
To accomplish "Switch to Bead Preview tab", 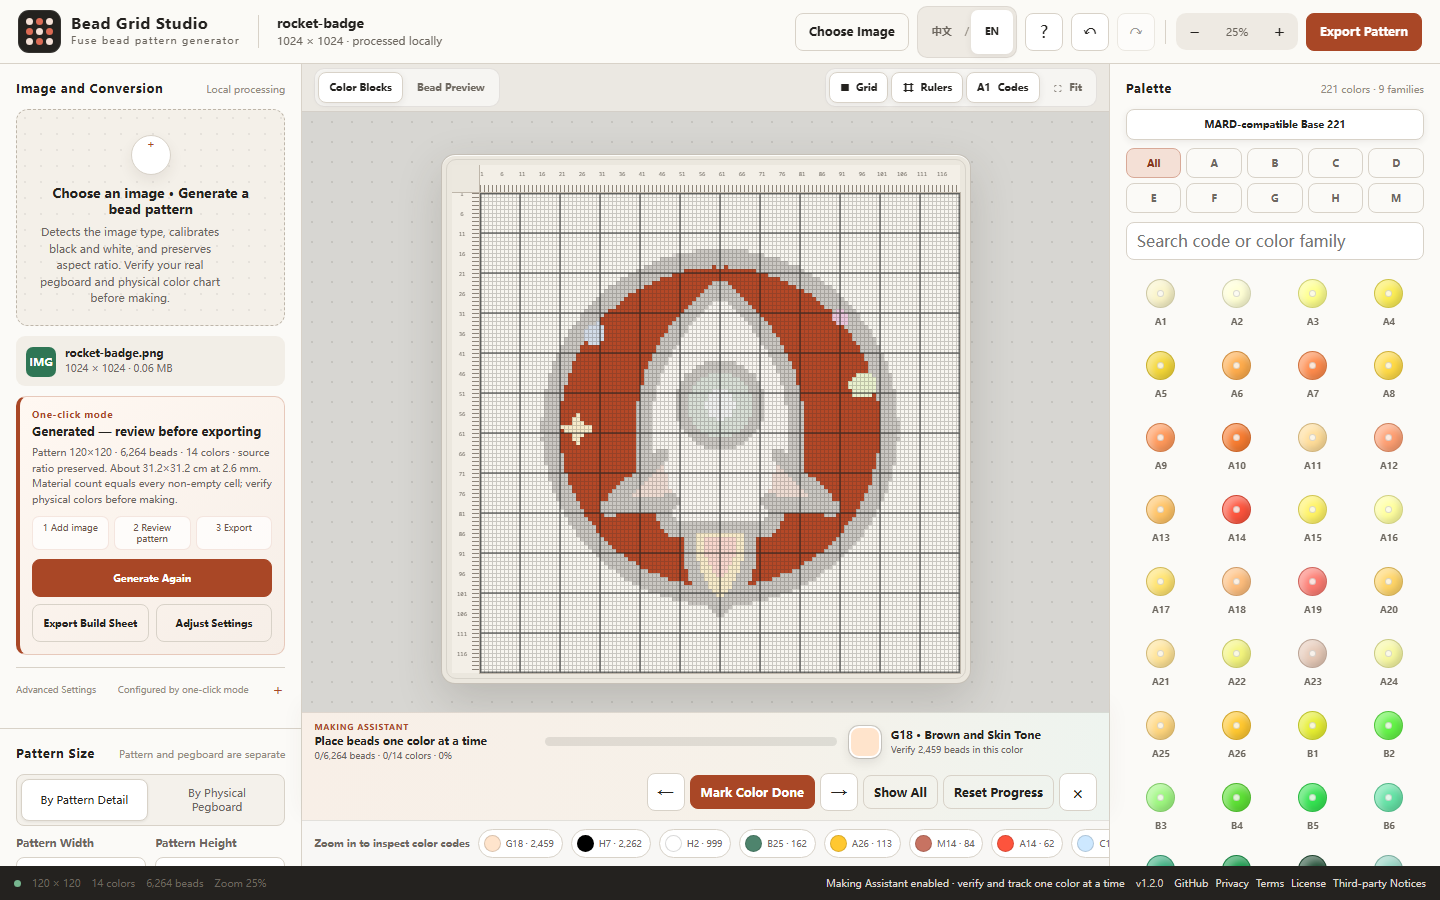I will [x=451, y=88].
